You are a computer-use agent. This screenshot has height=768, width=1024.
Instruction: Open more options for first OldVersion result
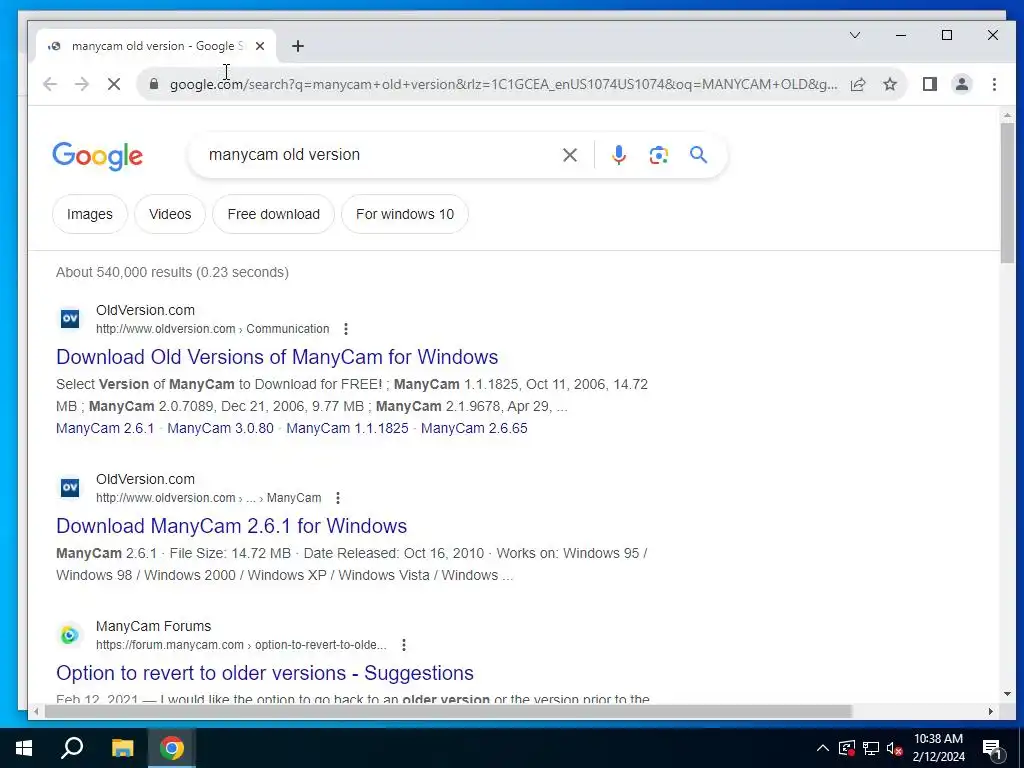click(x=346, y=329)
